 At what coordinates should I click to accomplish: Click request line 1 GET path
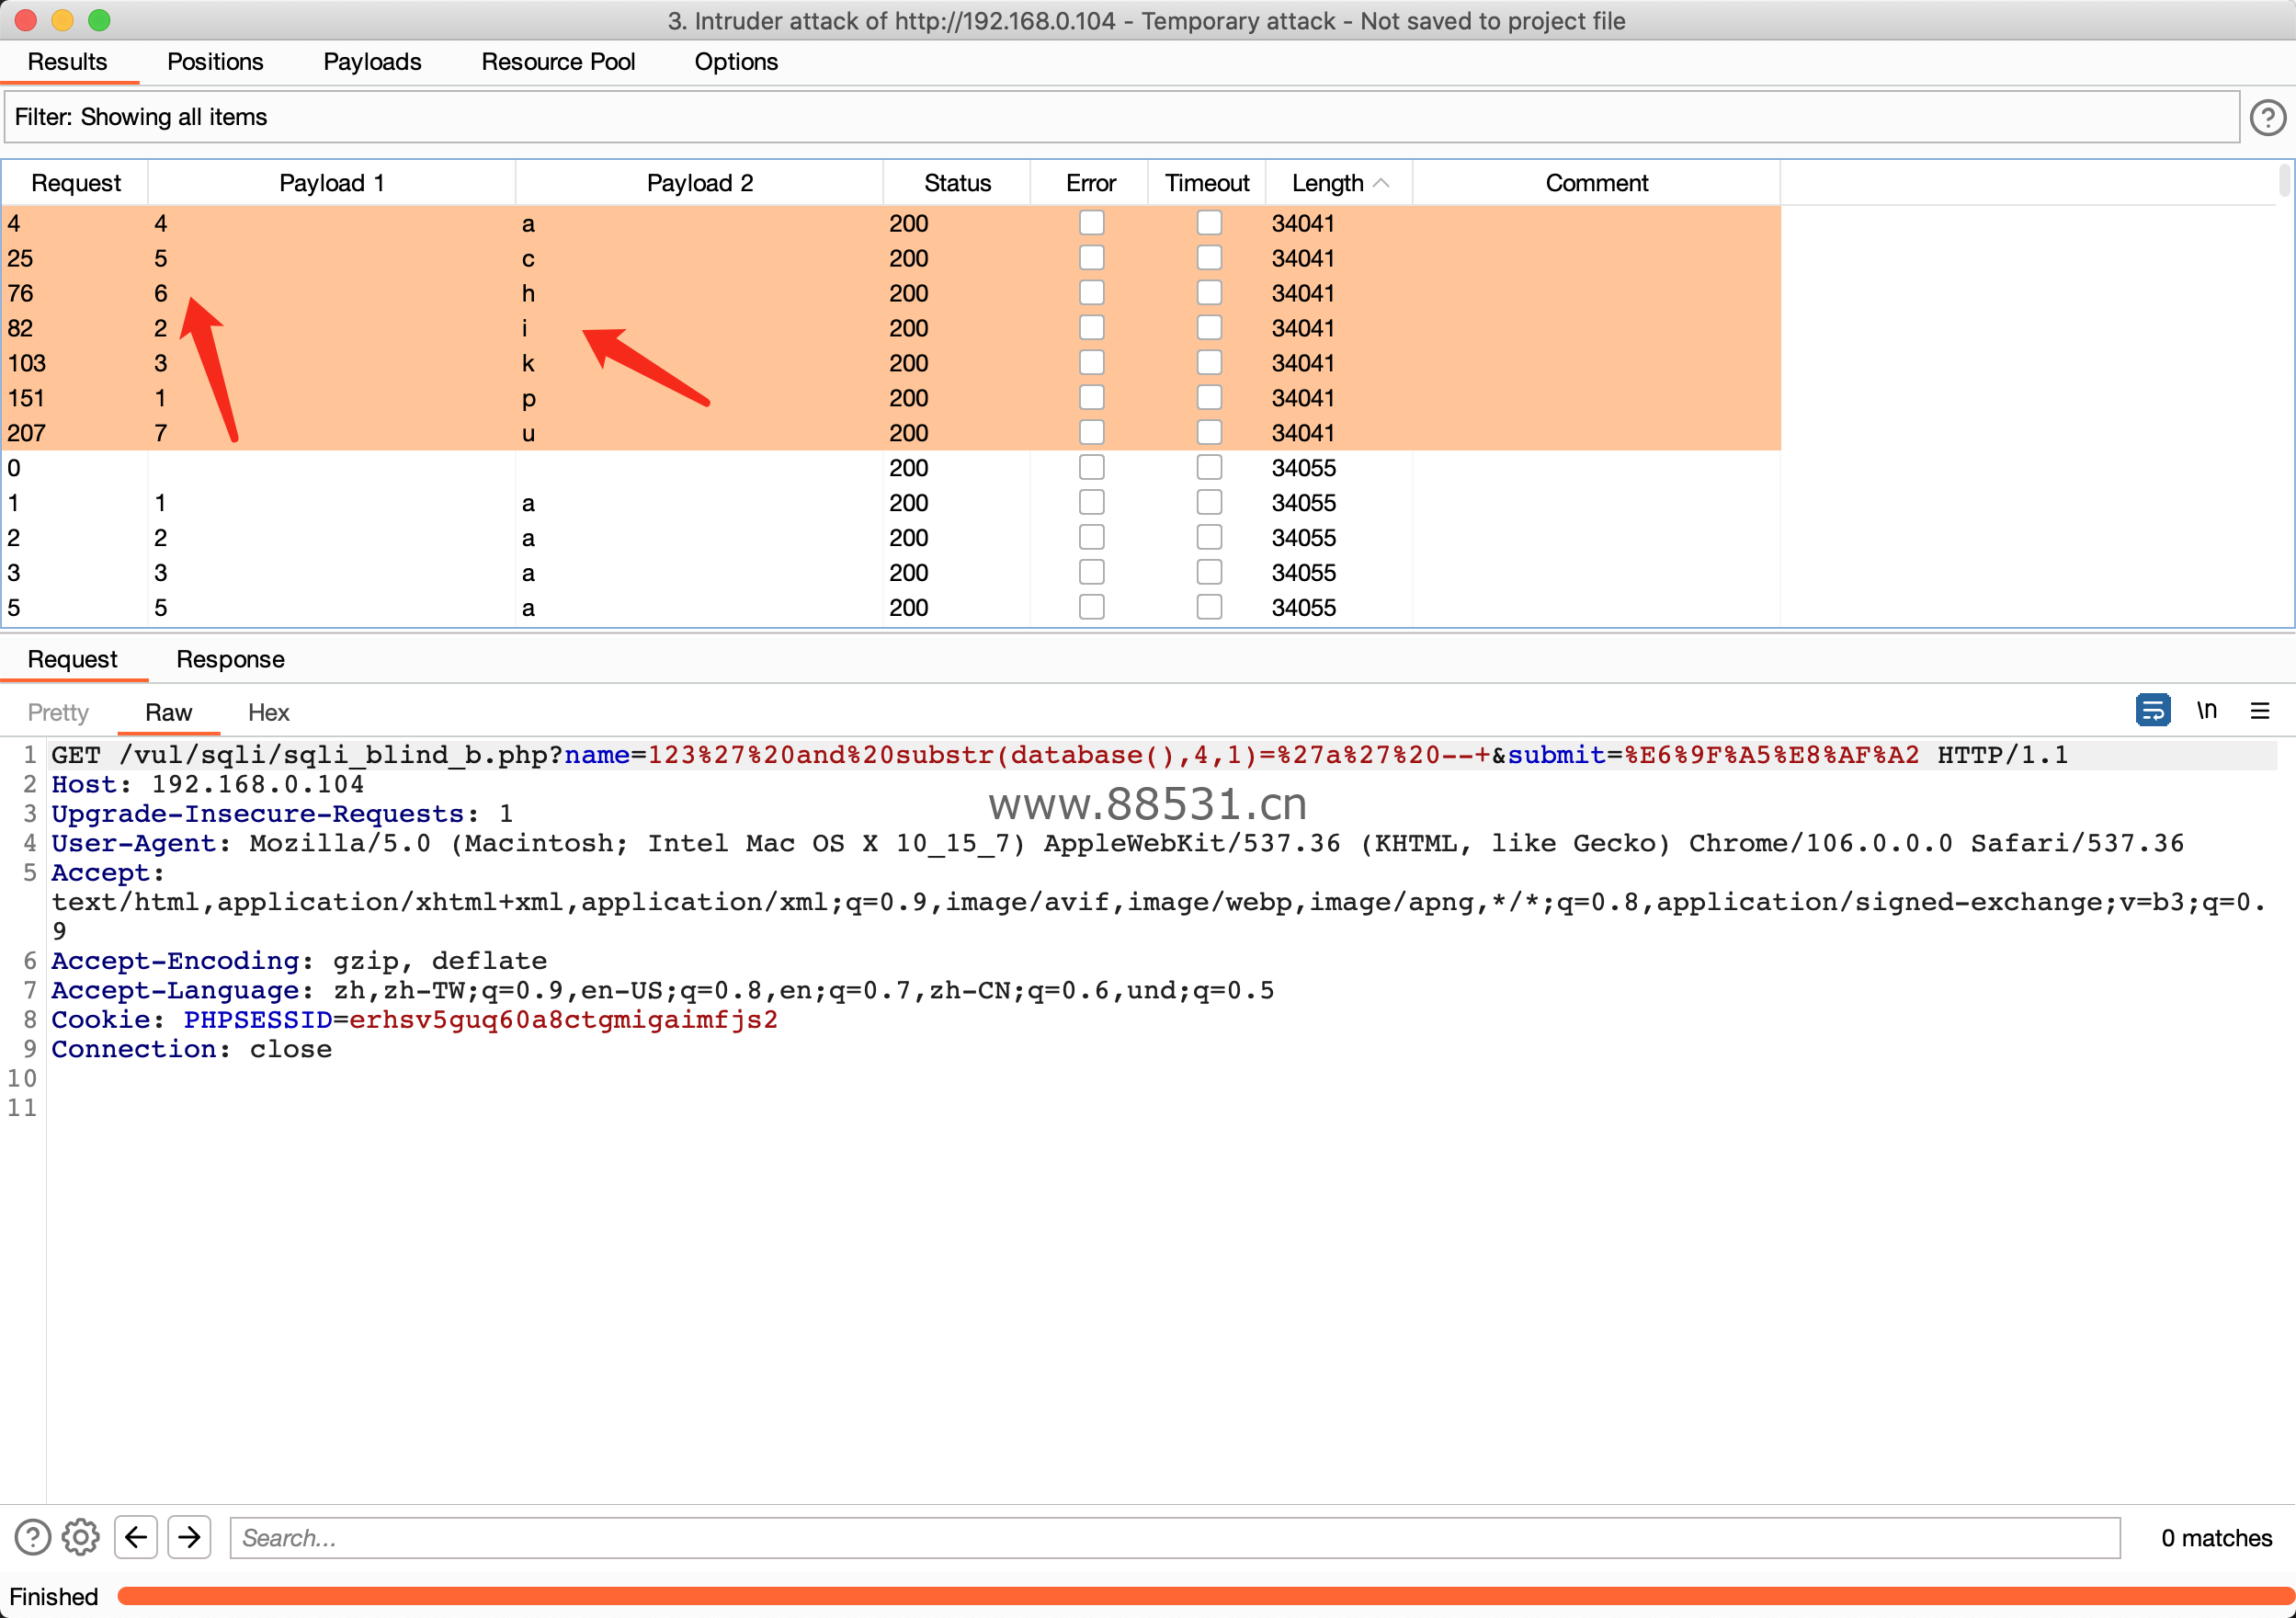tap(1059, 755)
